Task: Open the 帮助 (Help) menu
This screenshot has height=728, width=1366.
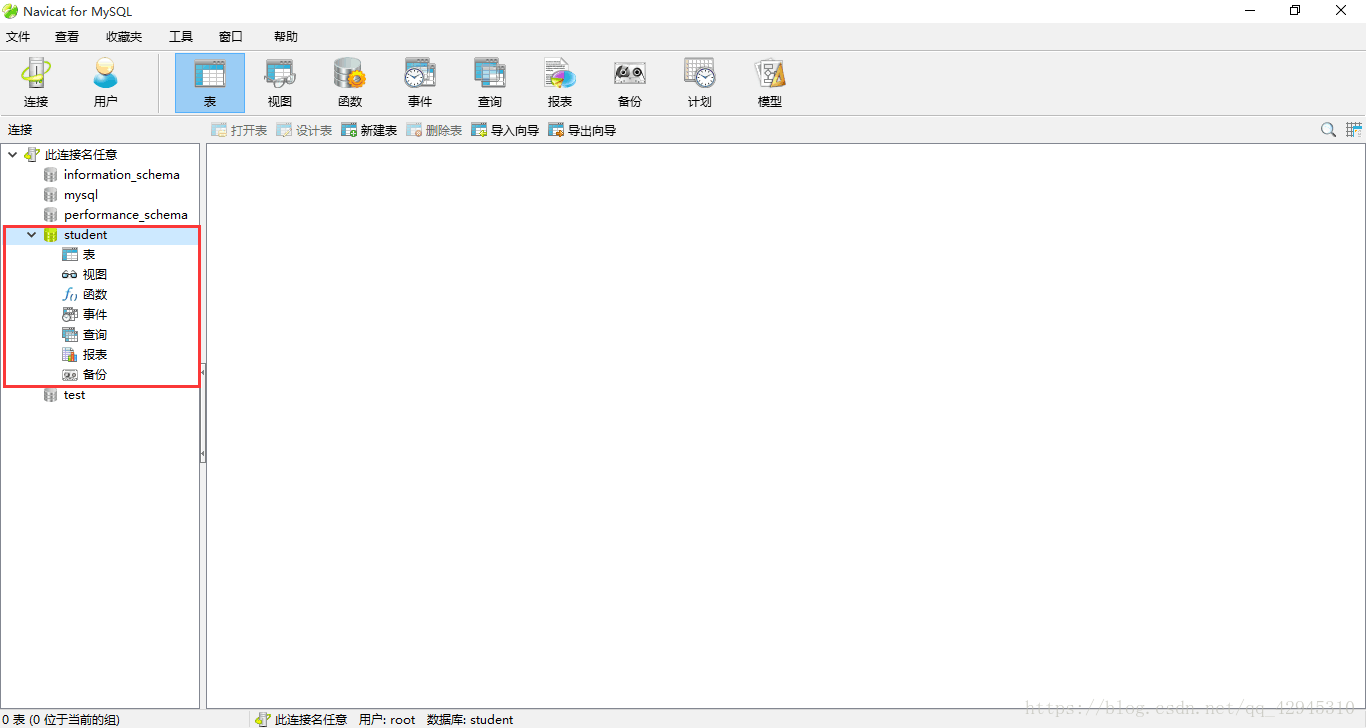Action: 286,37
